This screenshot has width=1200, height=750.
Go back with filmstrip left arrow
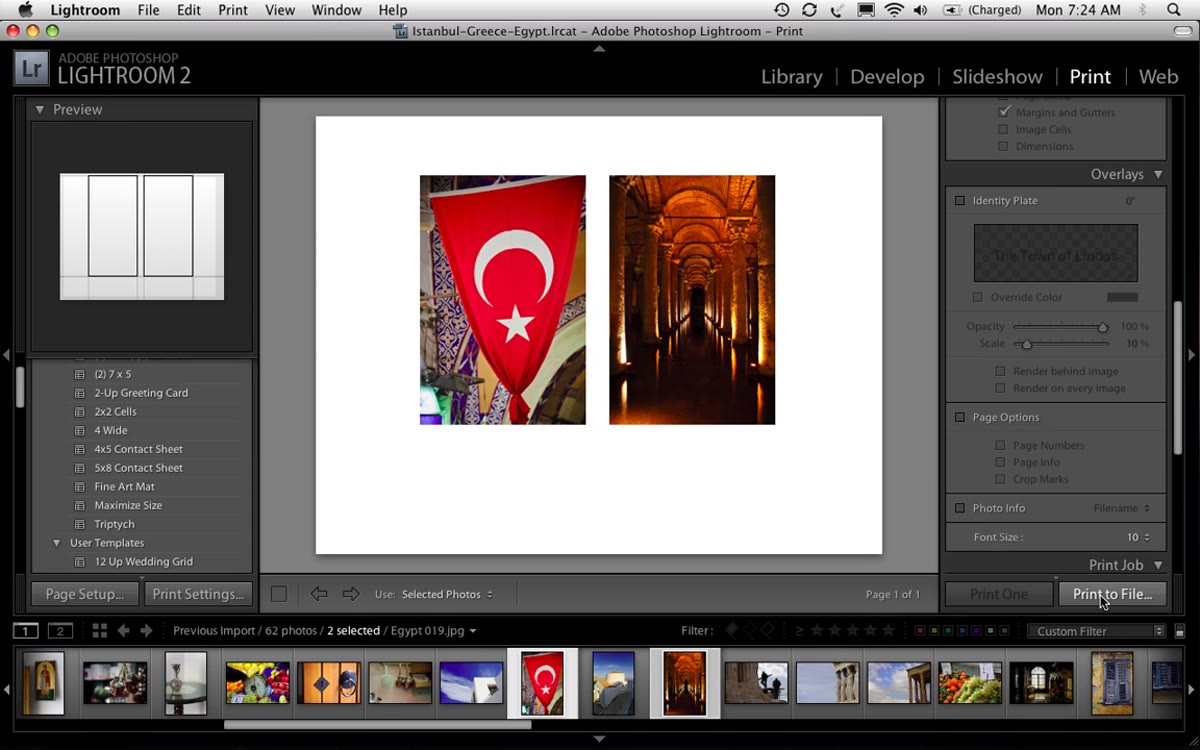click(124, 631)
